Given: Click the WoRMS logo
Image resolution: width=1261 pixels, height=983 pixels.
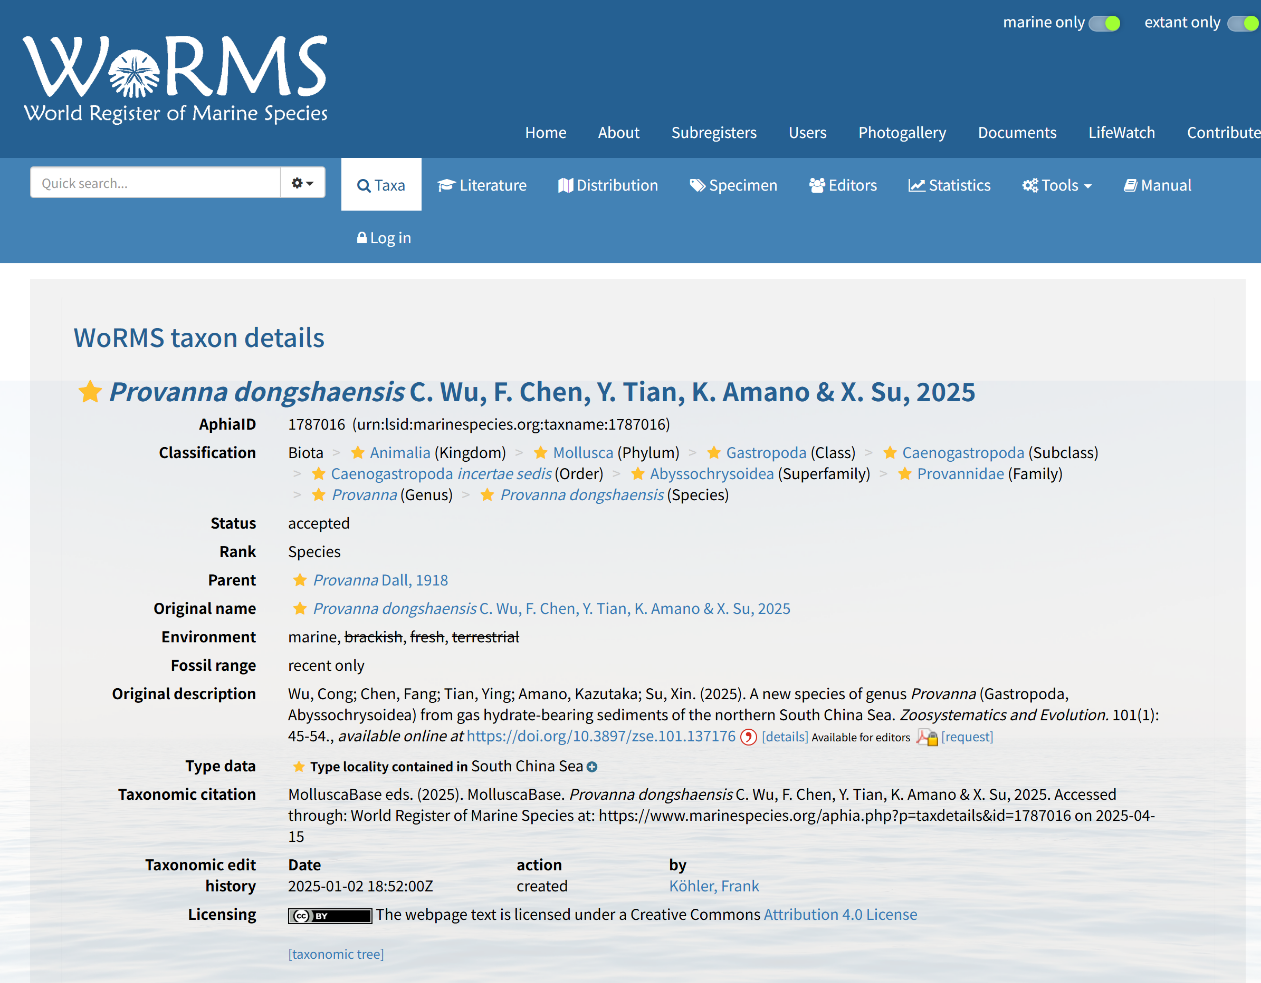Looking at the screenshot, I should click(175, 80).
